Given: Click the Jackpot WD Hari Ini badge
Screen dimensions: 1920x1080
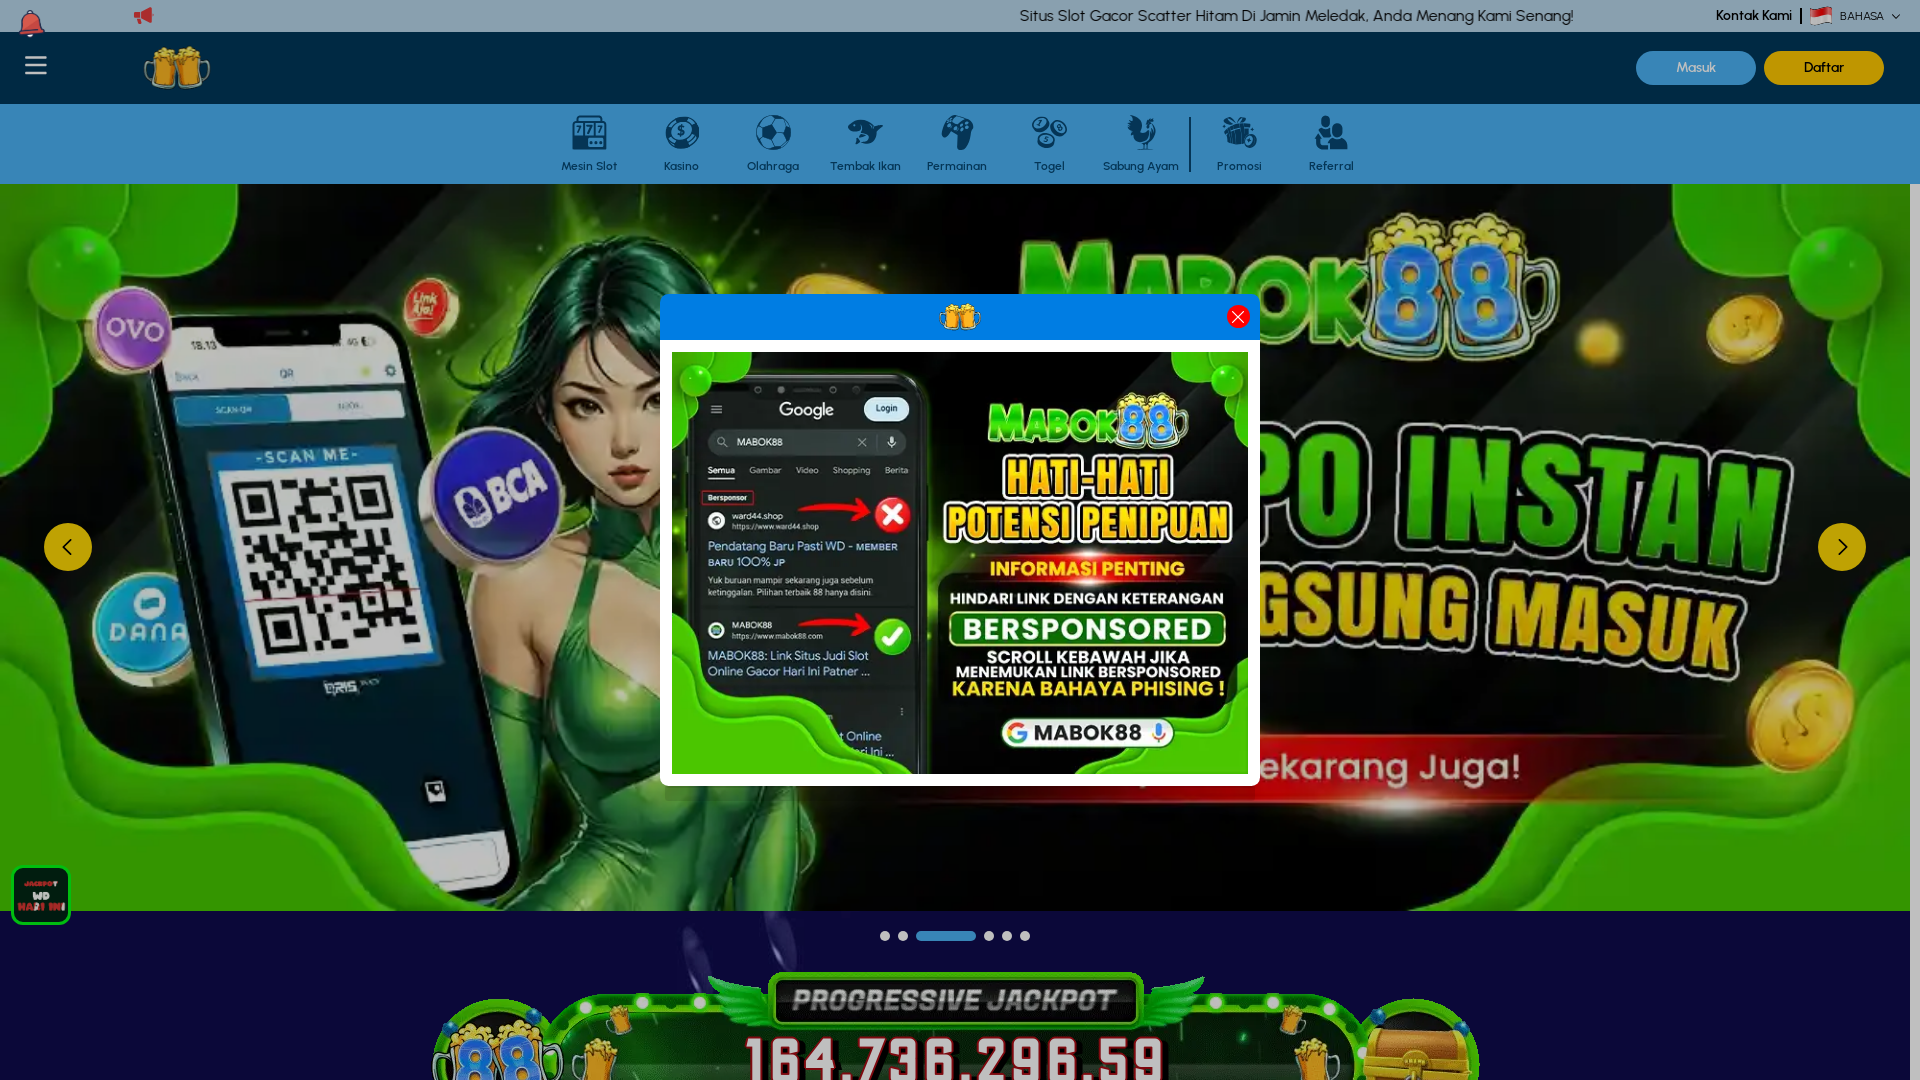Looking at the screenshot, I should (x=41, y=895).
